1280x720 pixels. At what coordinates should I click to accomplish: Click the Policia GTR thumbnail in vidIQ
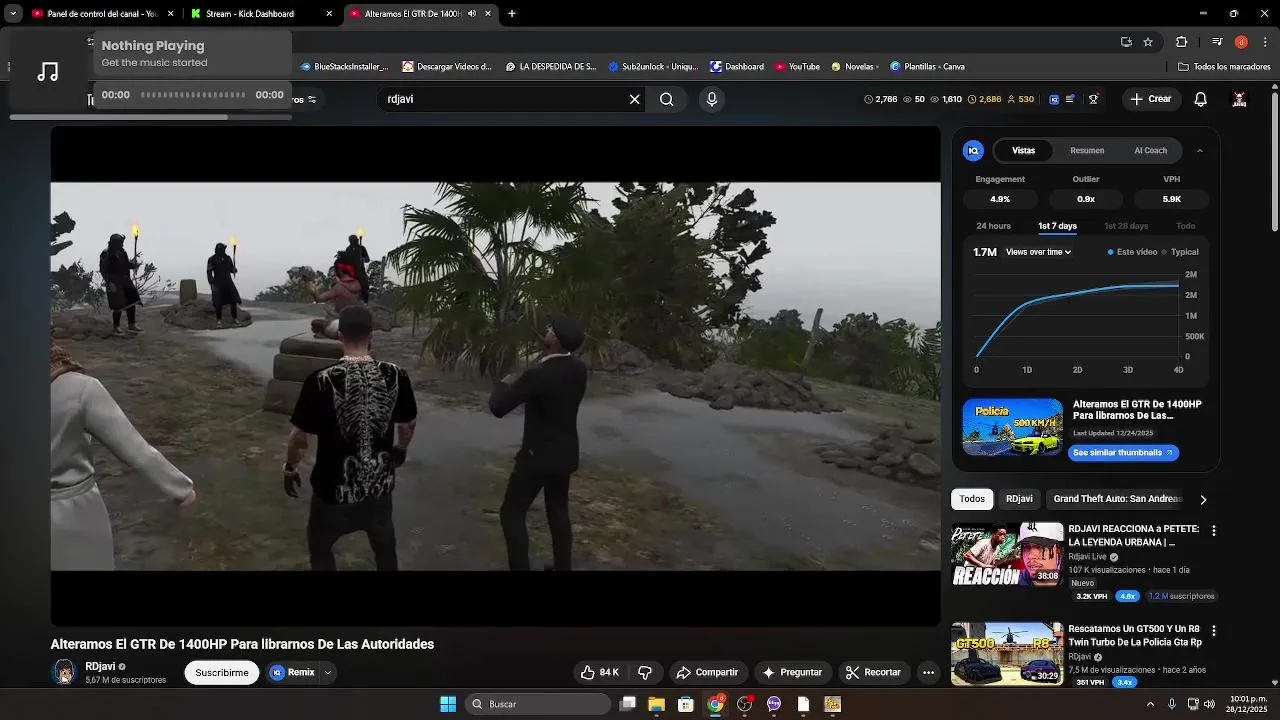point(1012,427)
